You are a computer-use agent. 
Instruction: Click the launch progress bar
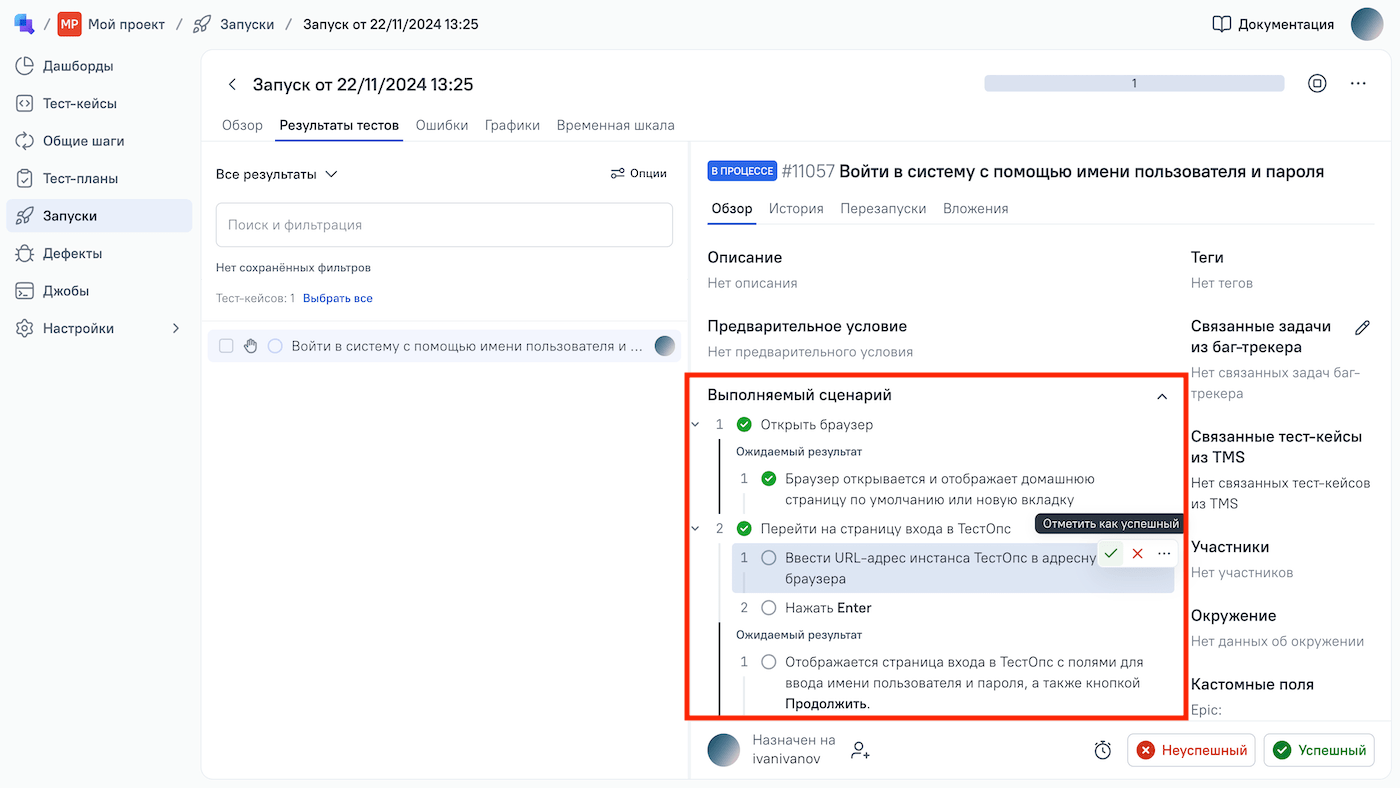1134,84
